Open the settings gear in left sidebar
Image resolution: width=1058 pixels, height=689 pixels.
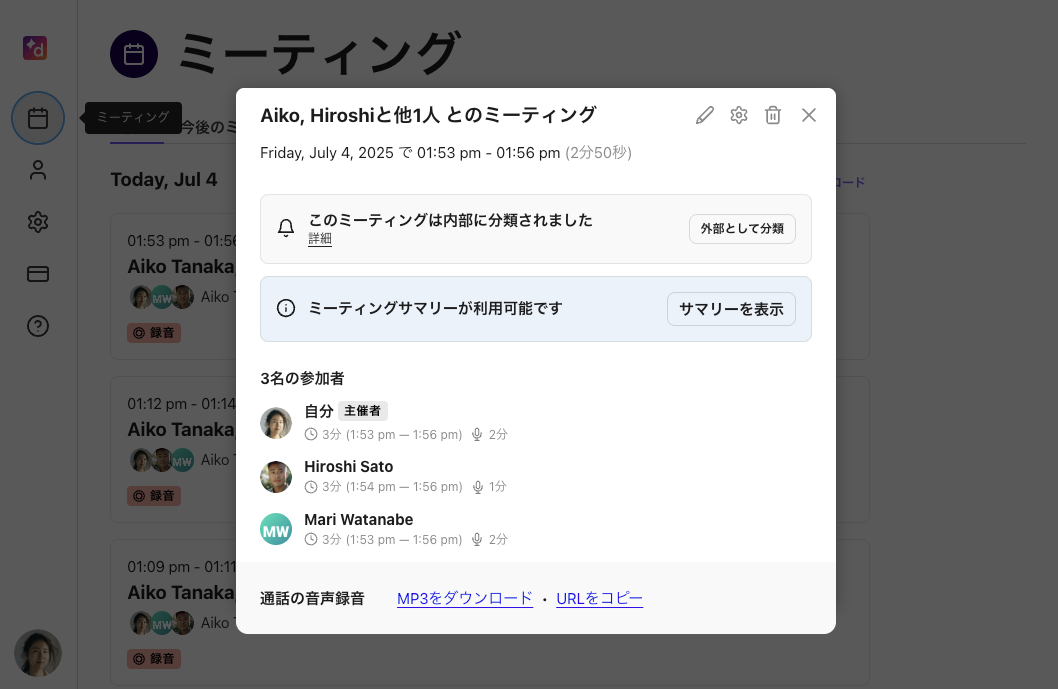(38, 222)
